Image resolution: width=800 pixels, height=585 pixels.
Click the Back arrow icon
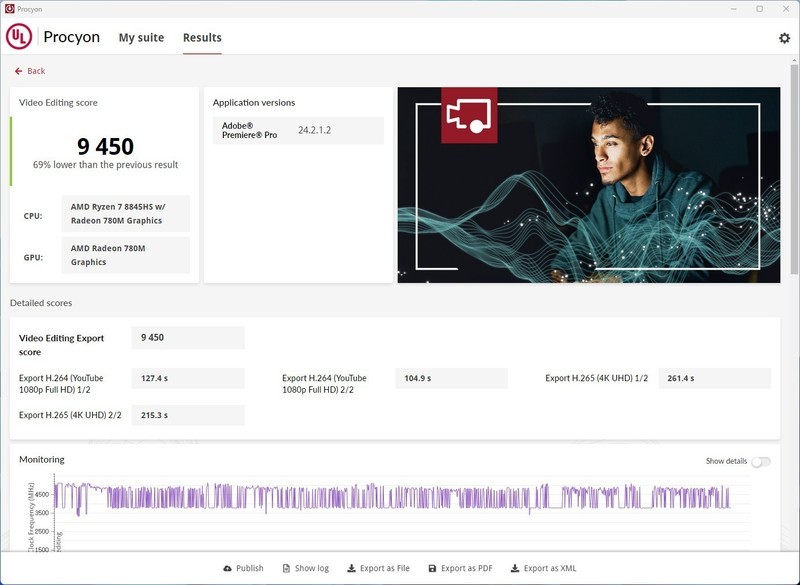[x=19, y=71]
